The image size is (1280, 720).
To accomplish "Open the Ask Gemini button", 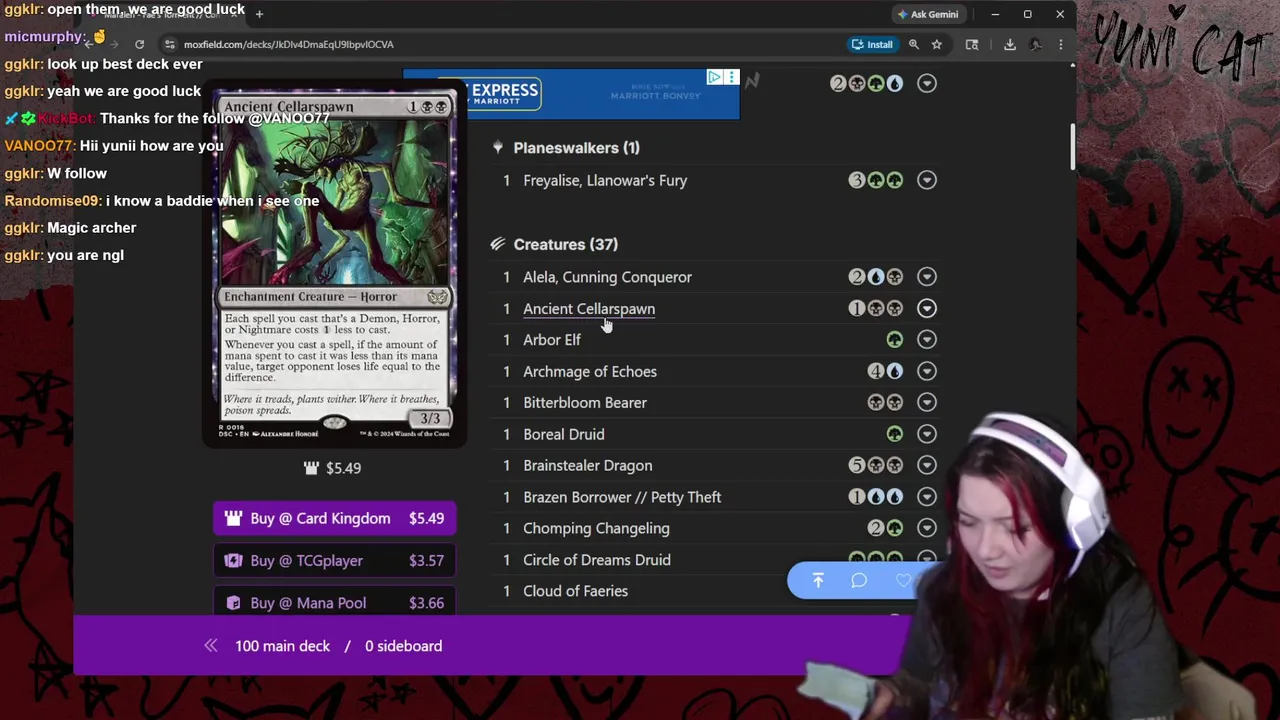I will 928,14.
